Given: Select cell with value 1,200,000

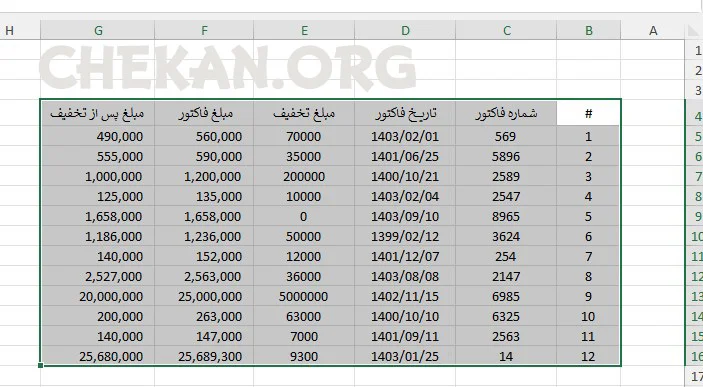Looking at the screenshot, I should [x=204, y=176].
